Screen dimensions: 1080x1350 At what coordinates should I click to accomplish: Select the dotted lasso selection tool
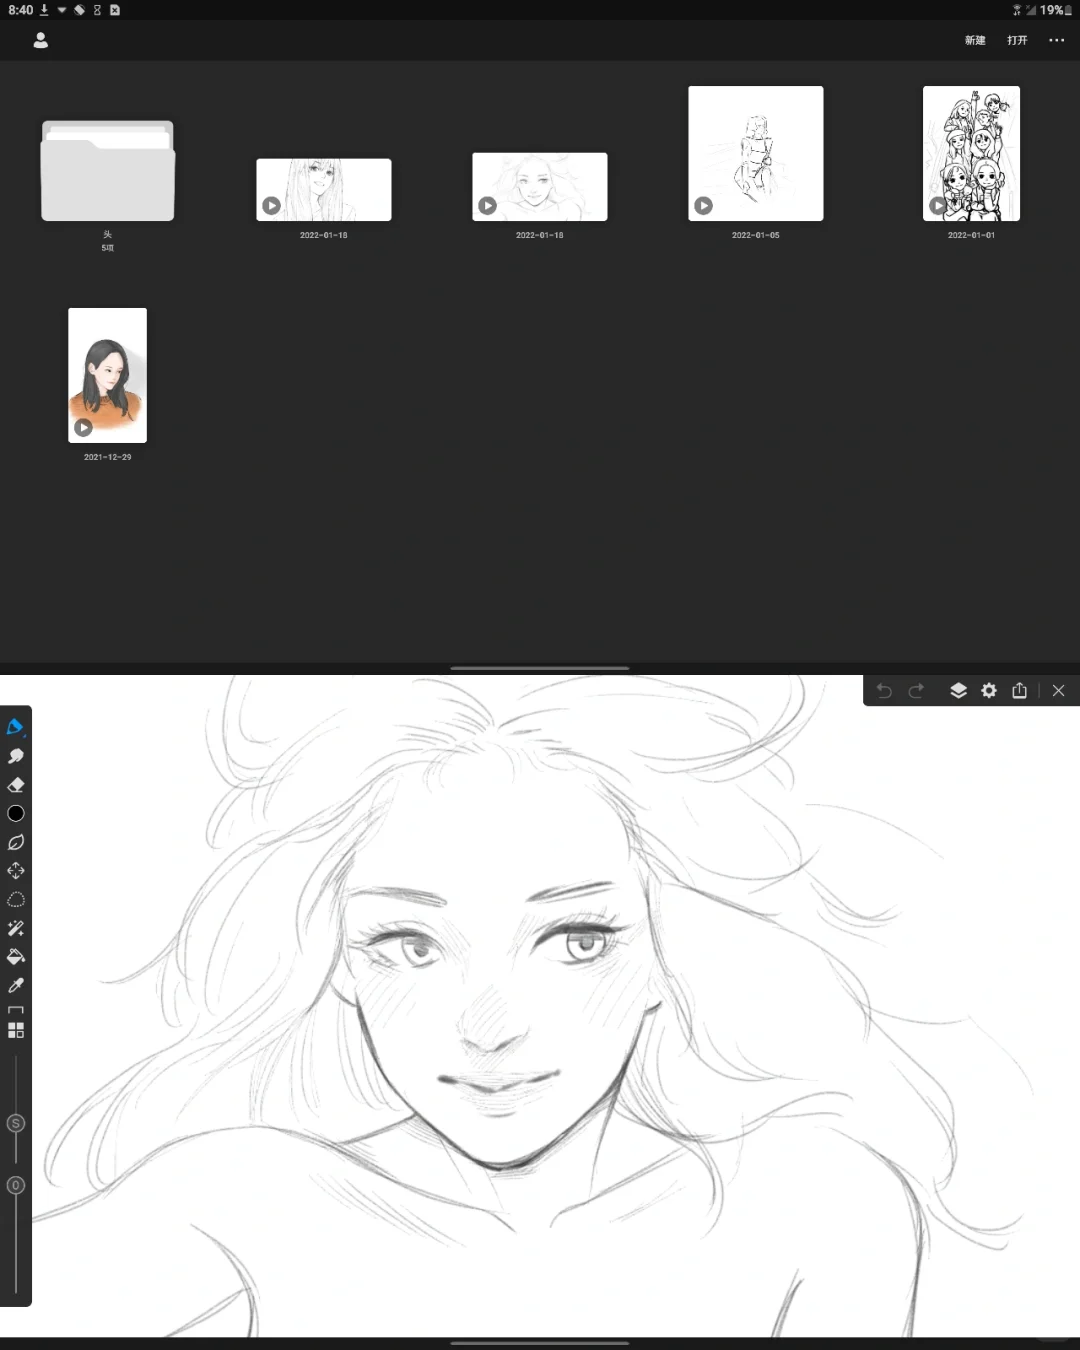tap(15, 900)
